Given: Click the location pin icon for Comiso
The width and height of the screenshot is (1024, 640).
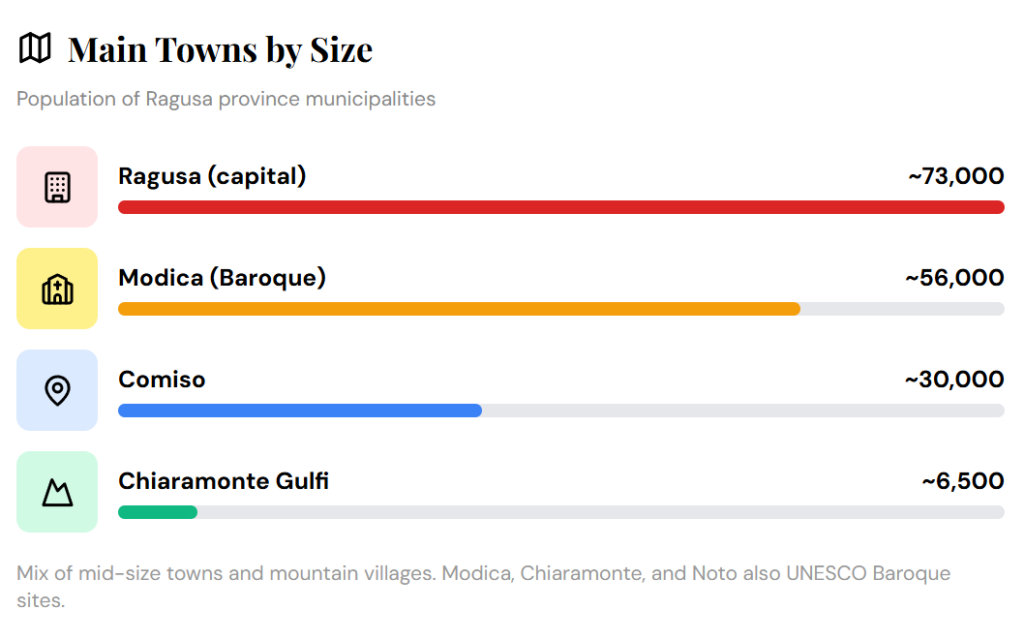Looking at the screenshot, I should point(57,390).
